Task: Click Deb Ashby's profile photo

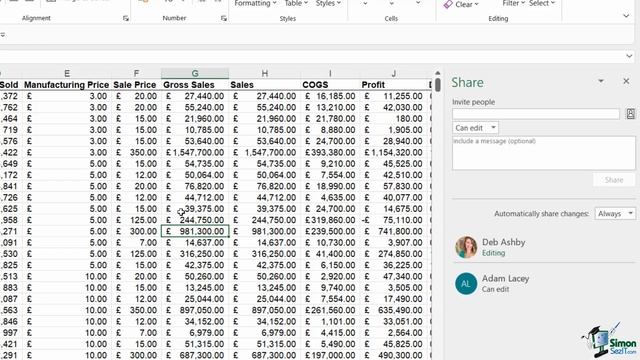Action: (466, 247)
